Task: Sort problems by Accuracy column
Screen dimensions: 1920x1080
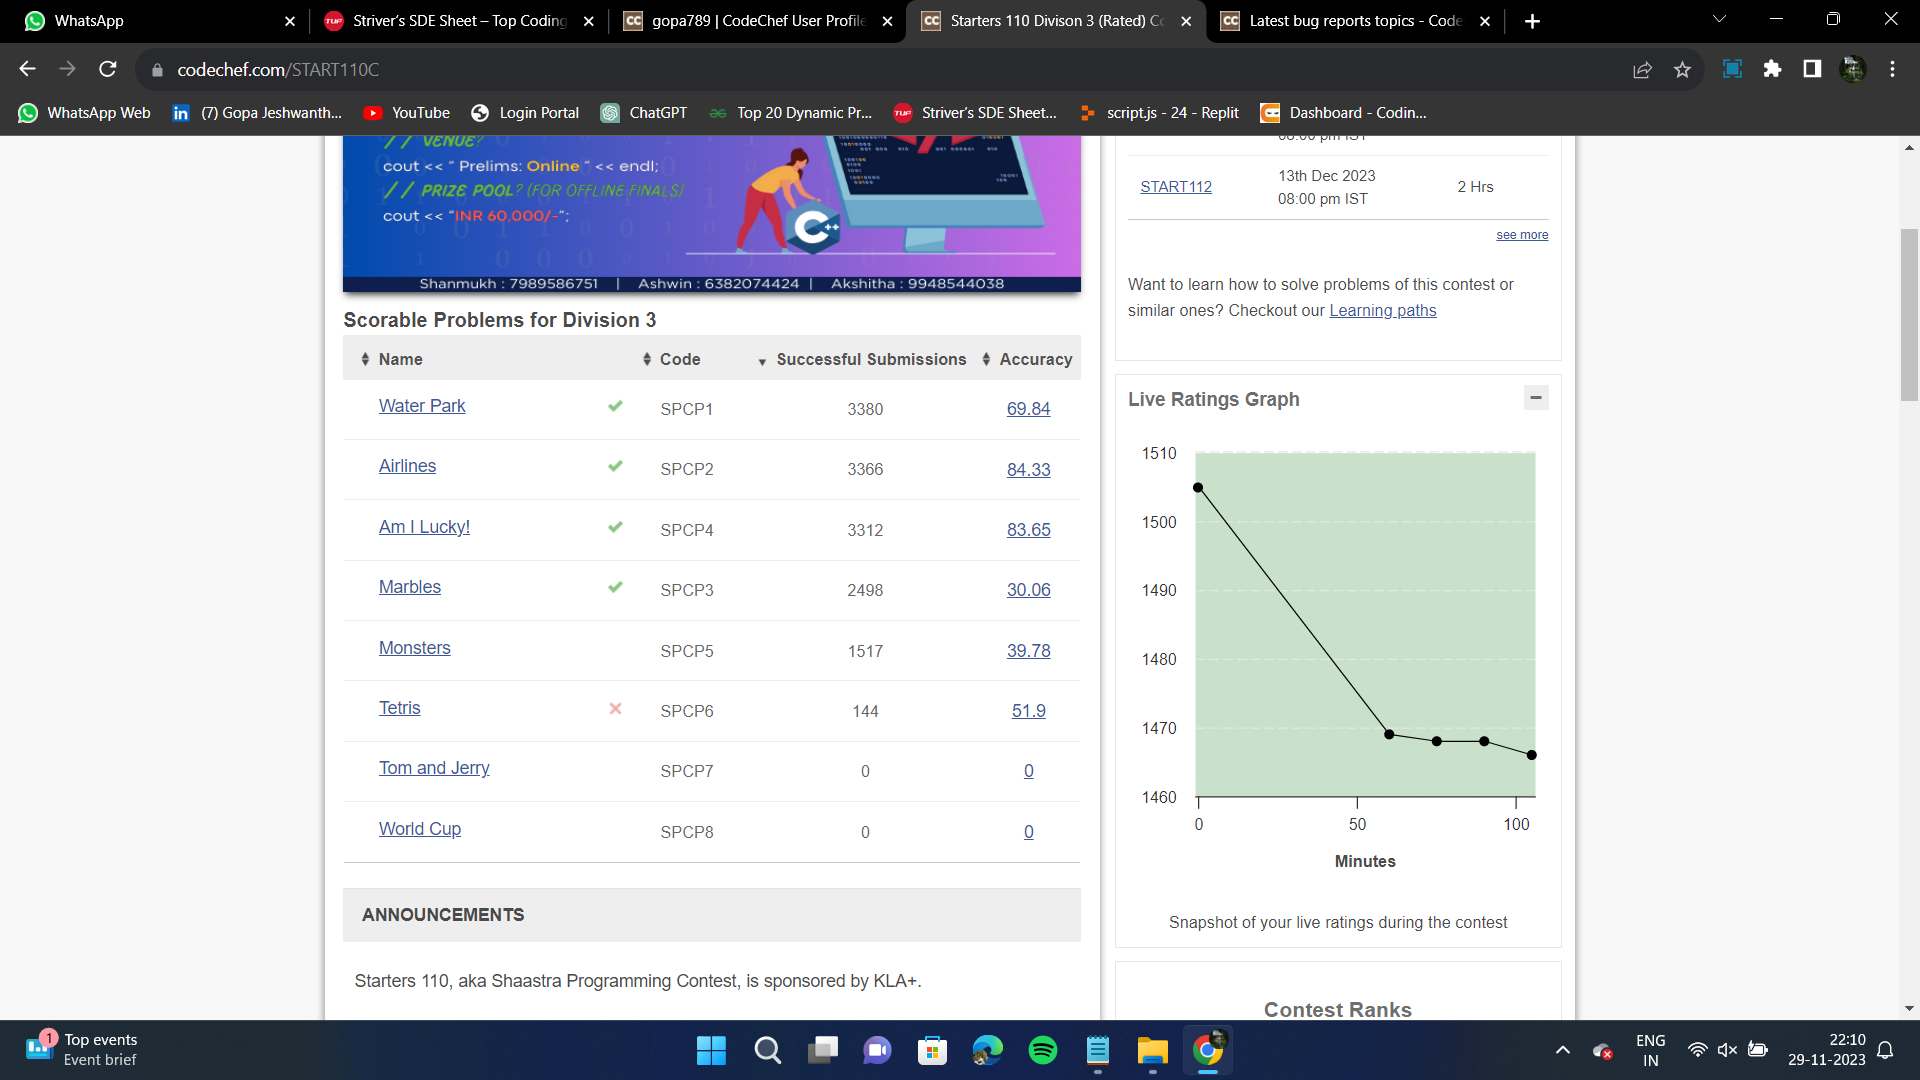Action: [x=1035, y=359]
